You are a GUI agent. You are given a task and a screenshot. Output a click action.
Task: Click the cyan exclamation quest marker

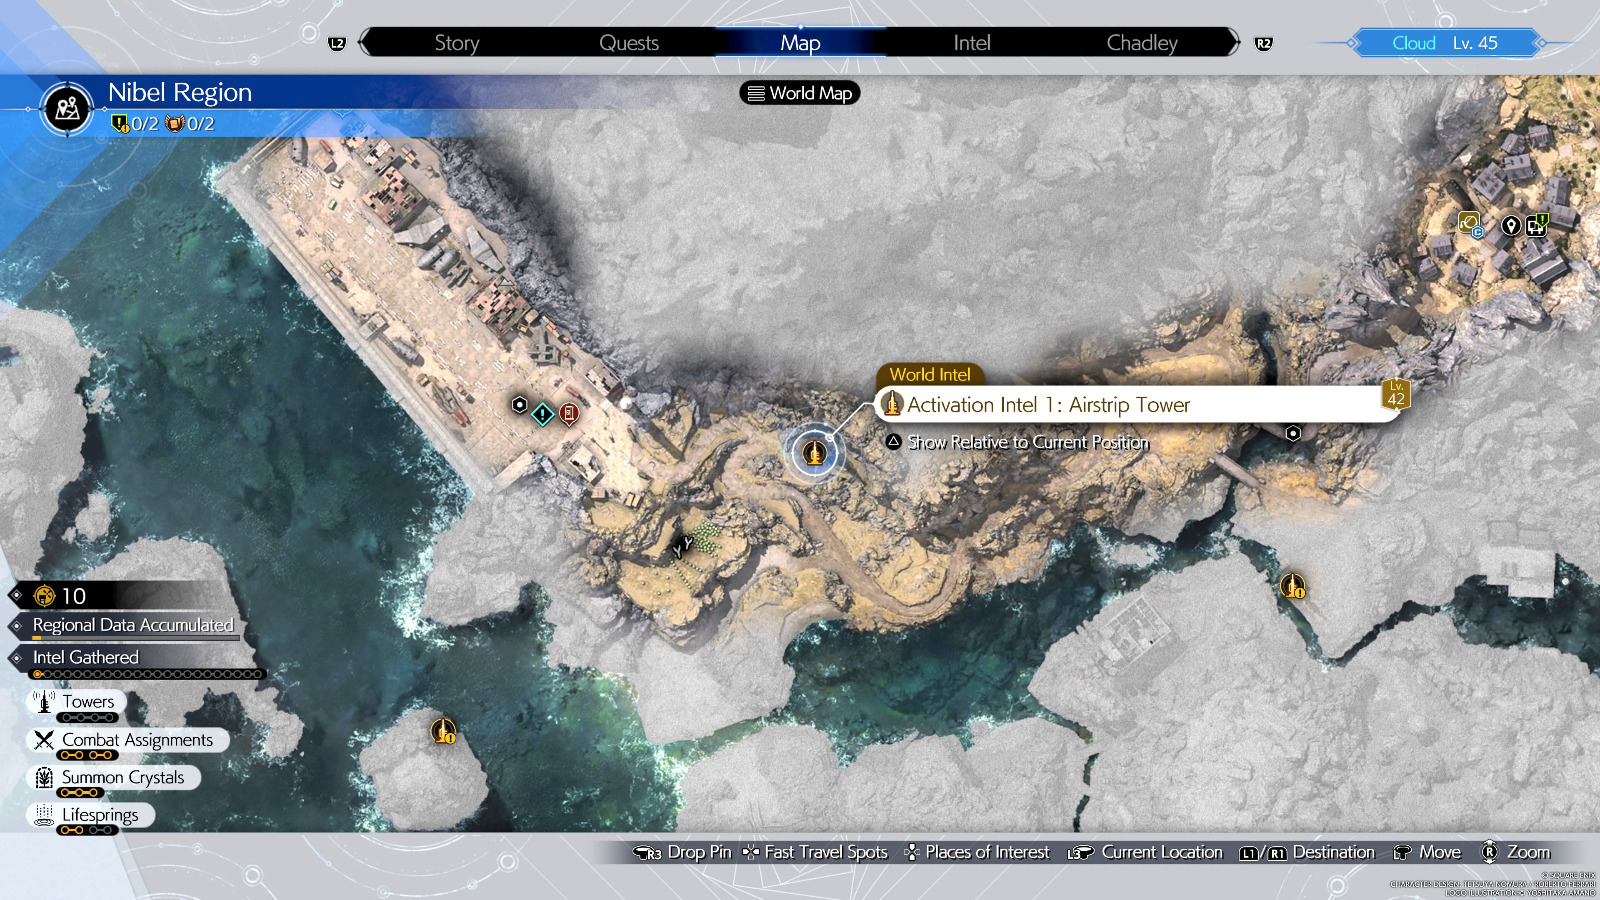tap(542, 413)
